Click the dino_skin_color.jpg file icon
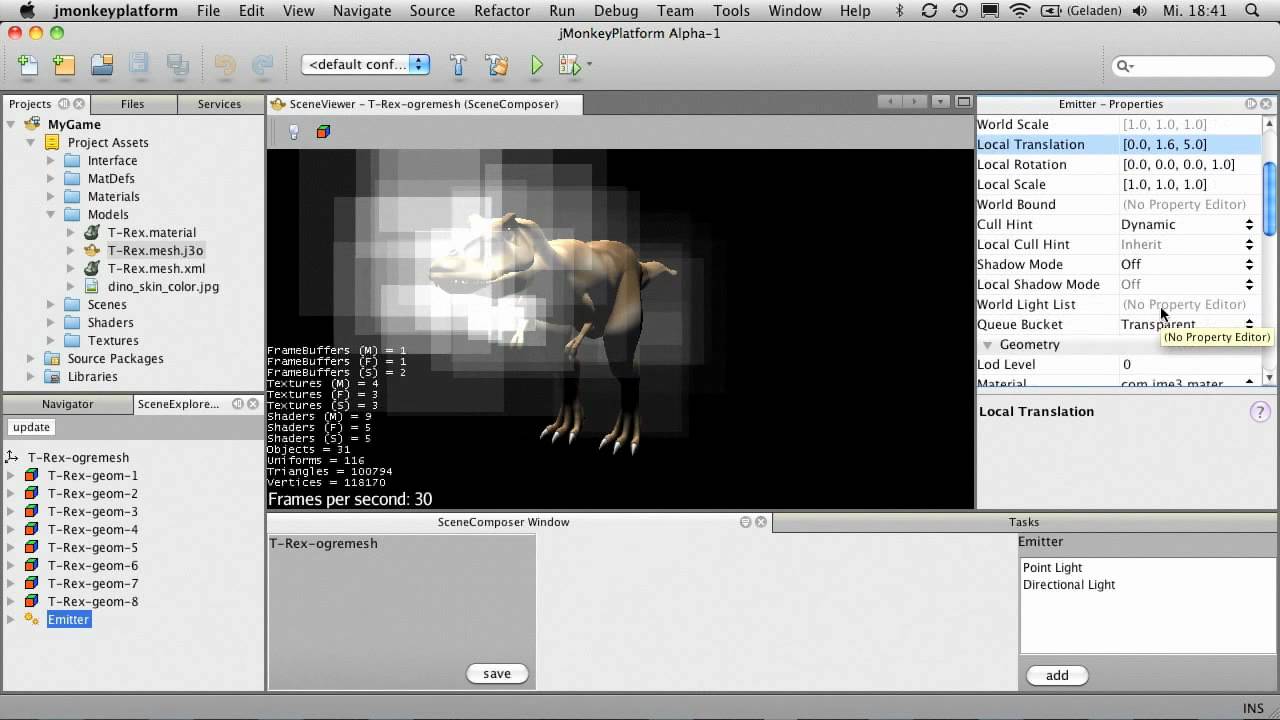This screenshot has width=1280, height=720. point(92,287)
